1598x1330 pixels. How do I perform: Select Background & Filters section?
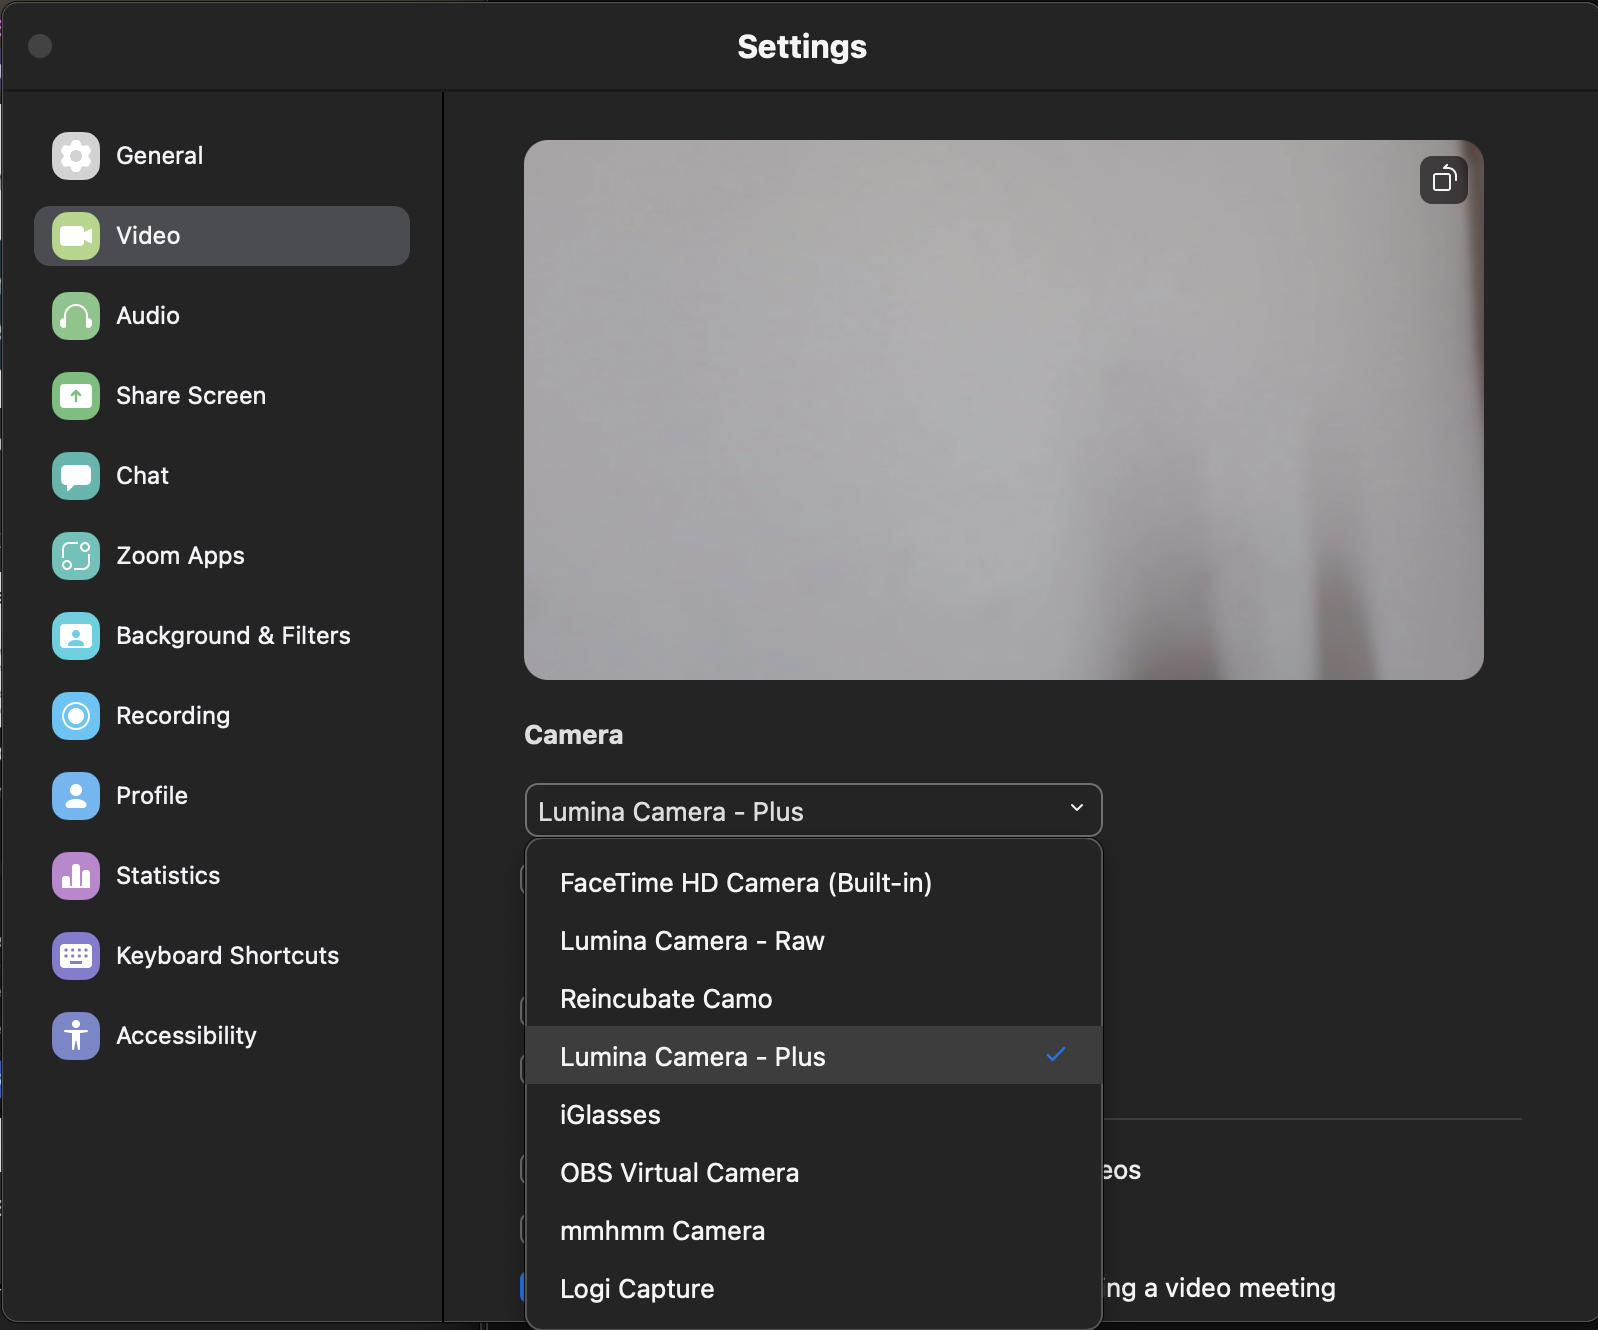click(222, 636)
